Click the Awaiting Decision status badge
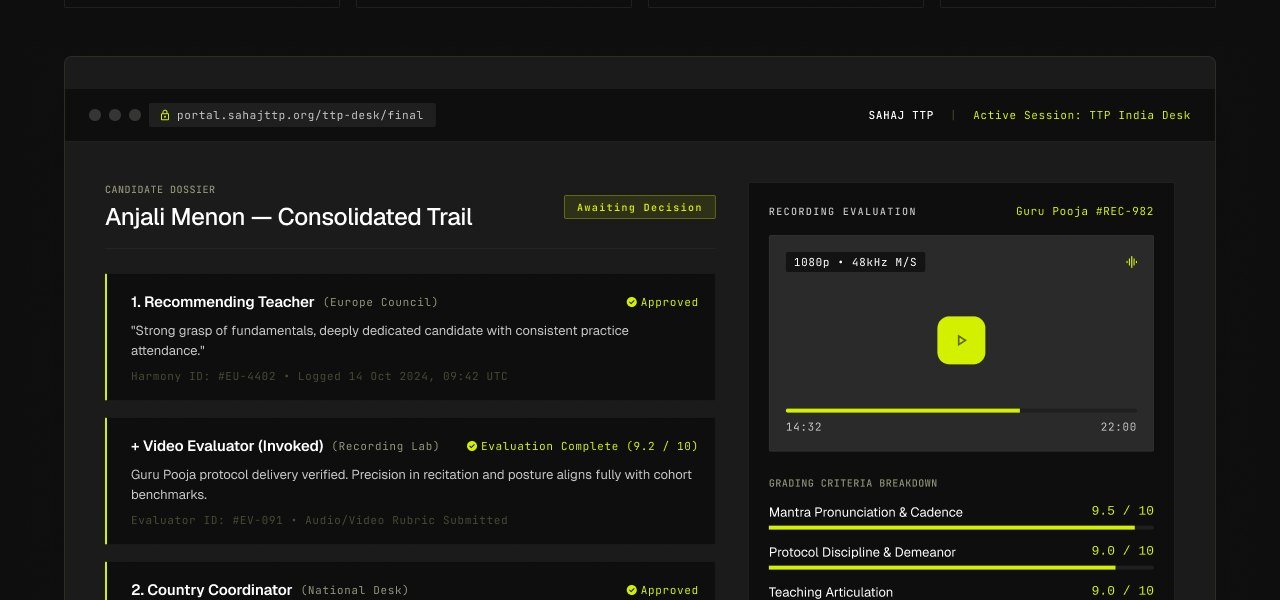Image resolution: width=1280 pixels, height=600 pixels. [x=640, y=207]
